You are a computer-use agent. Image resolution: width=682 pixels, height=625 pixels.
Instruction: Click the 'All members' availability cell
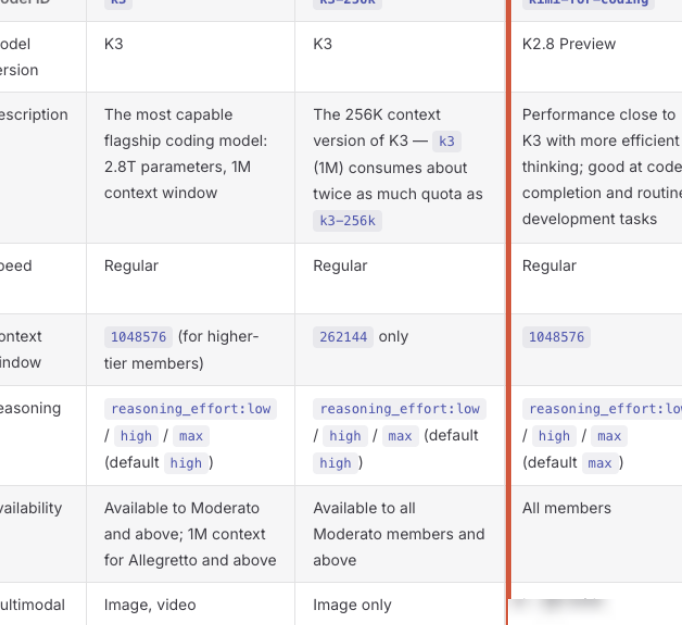tap(567, 508)
